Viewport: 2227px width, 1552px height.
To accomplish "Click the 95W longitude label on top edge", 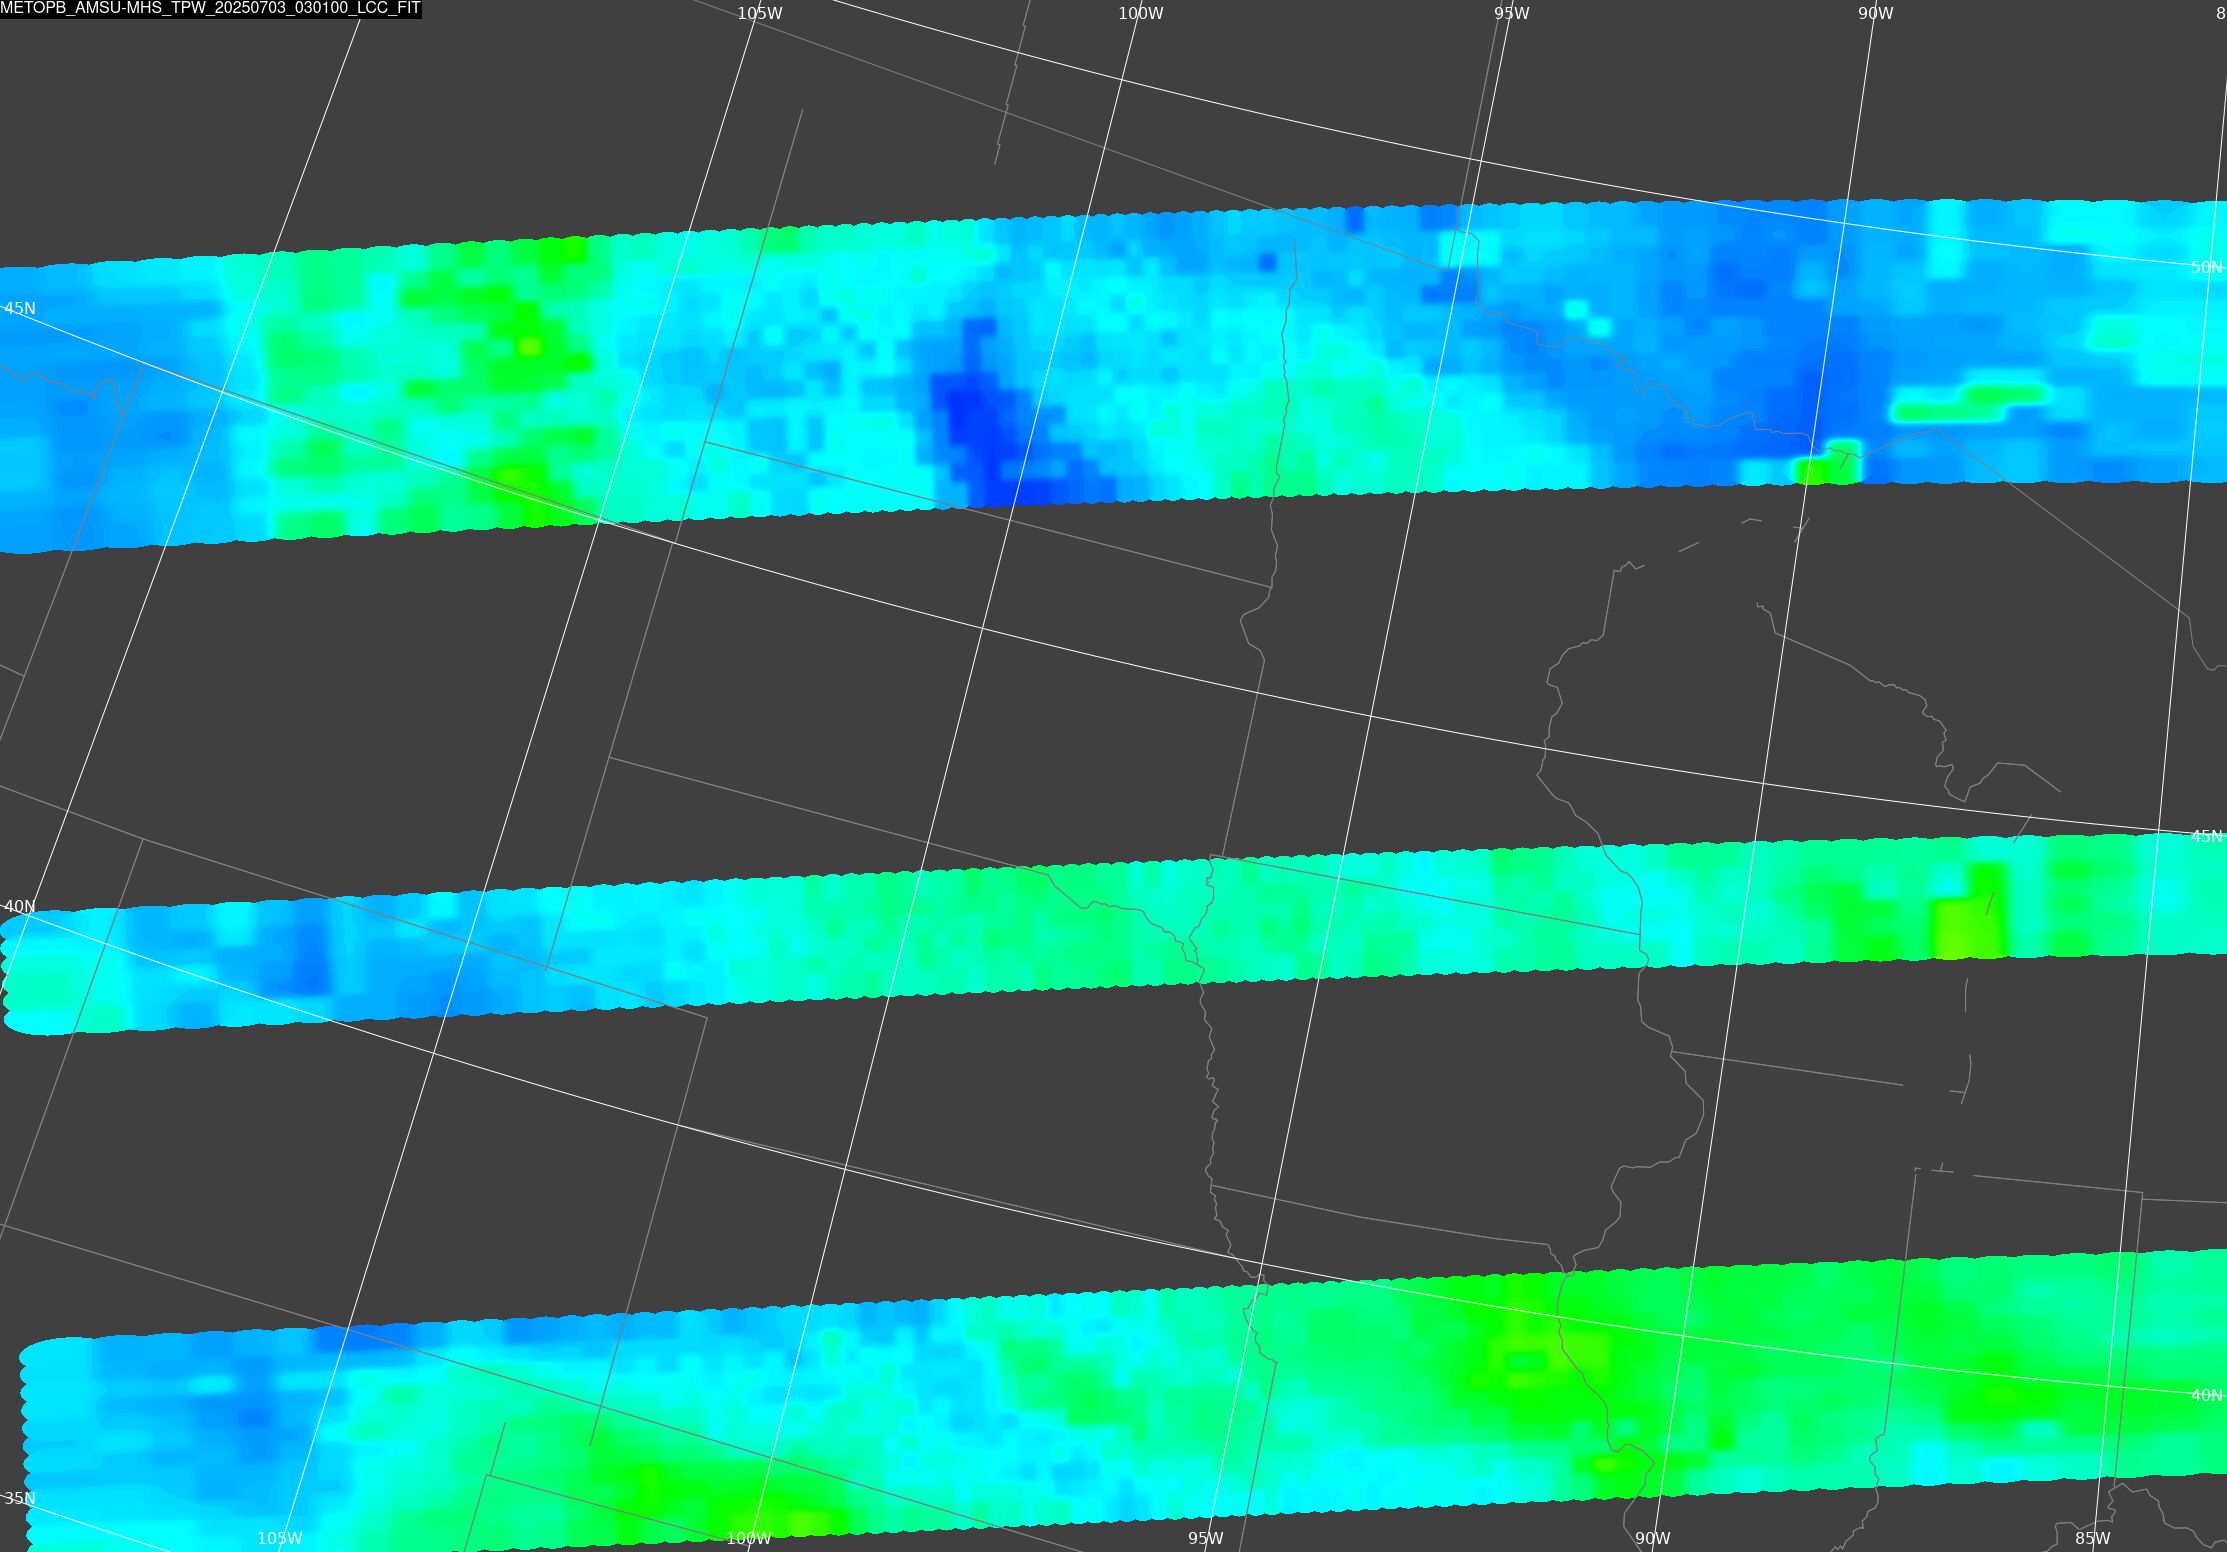I will (x=1512, y=13).
